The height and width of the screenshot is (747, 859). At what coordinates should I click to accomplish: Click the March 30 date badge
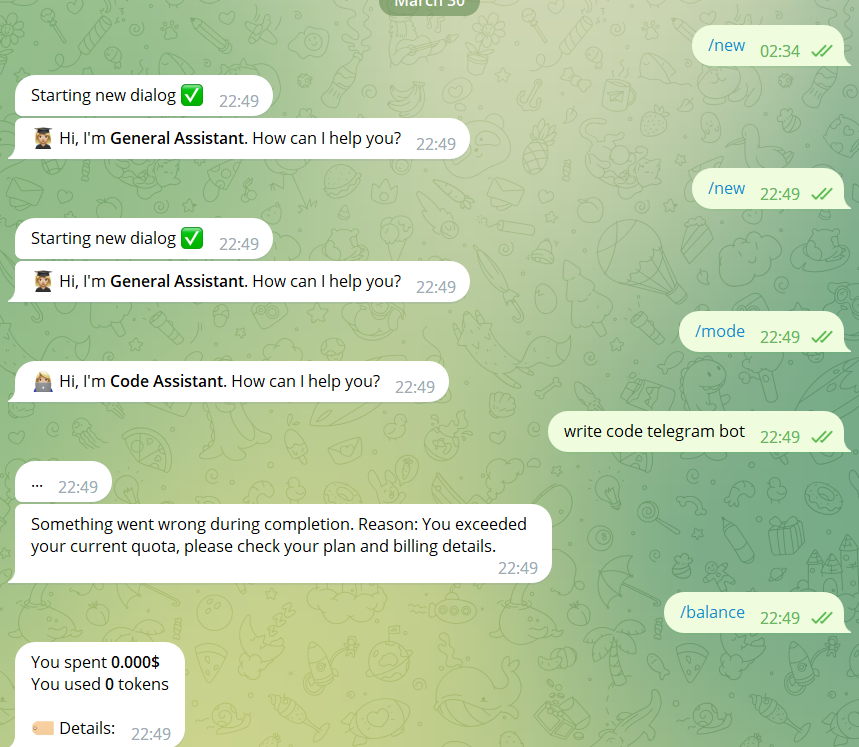point(430,4)
